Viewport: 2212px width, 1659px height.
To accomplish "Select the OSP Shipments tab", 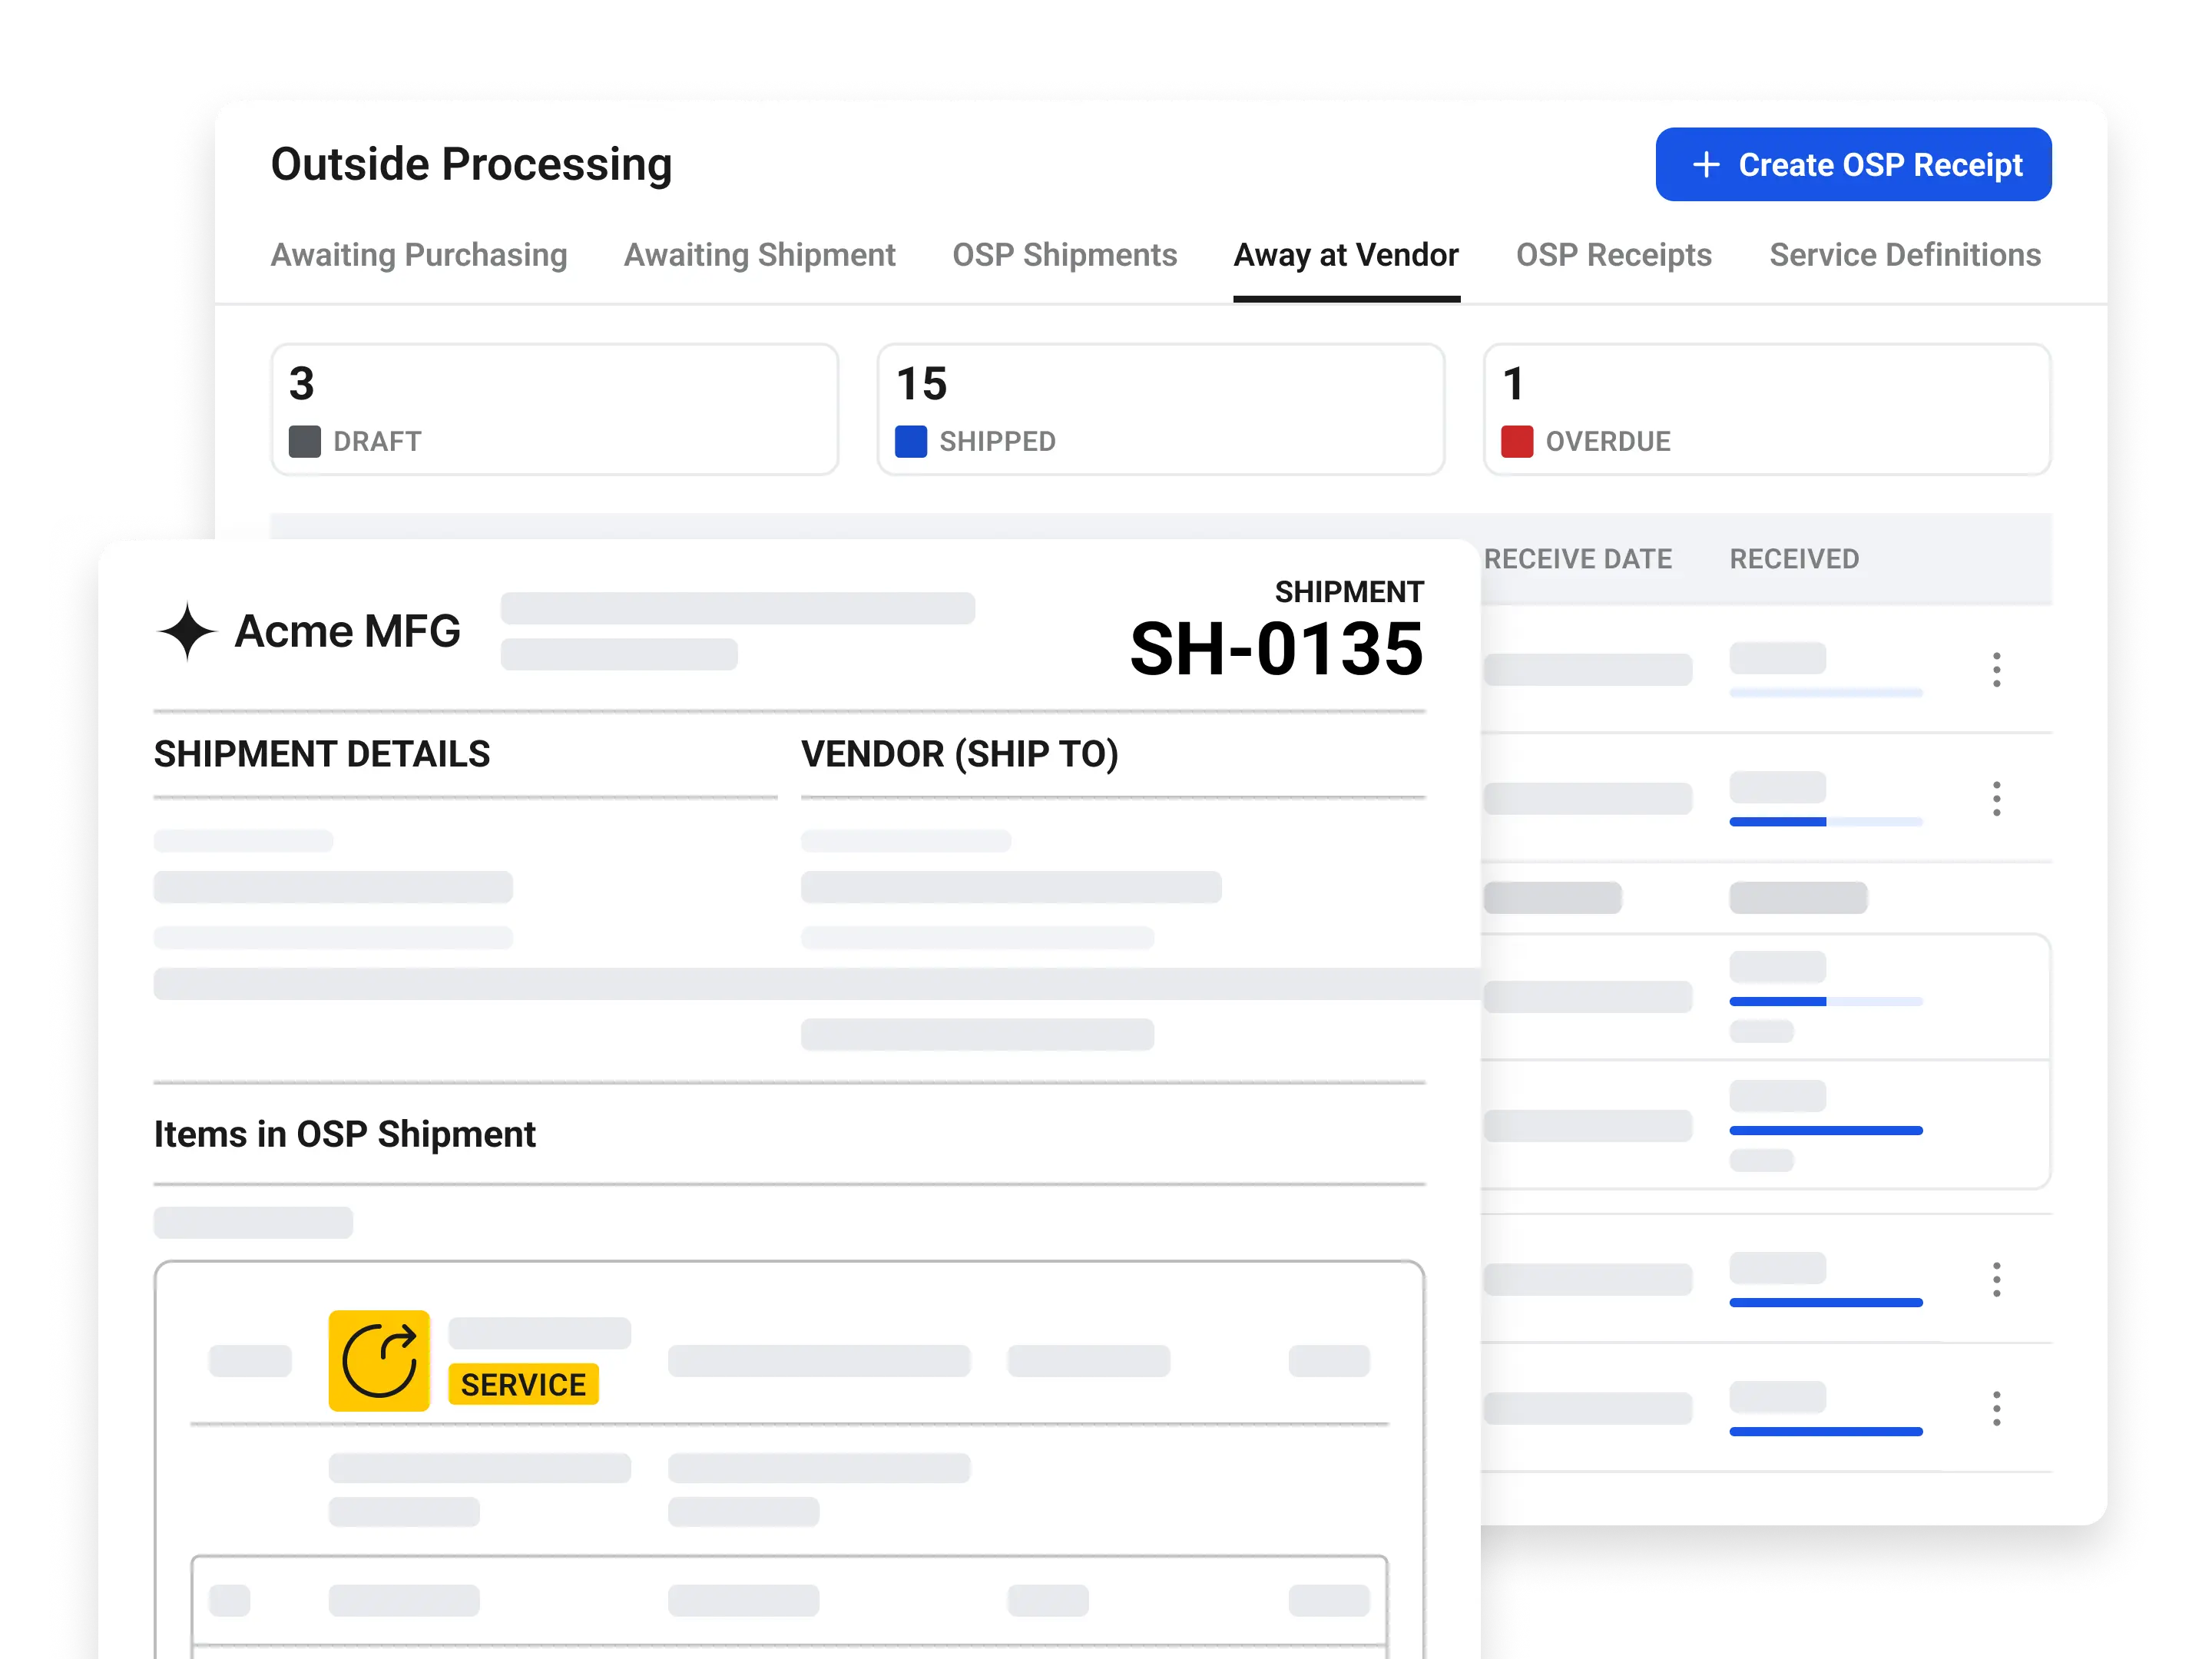I will point(1064,255).
